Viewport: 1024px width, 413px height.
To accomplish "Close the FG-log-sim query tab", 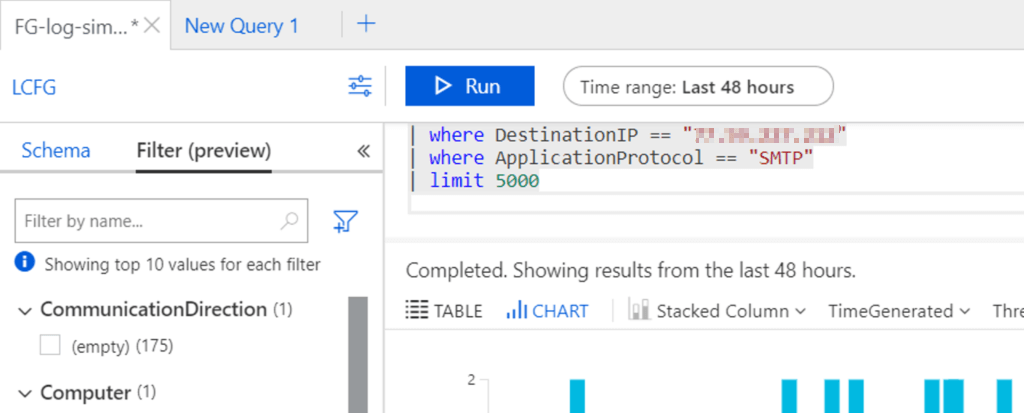I will point(152,25).
